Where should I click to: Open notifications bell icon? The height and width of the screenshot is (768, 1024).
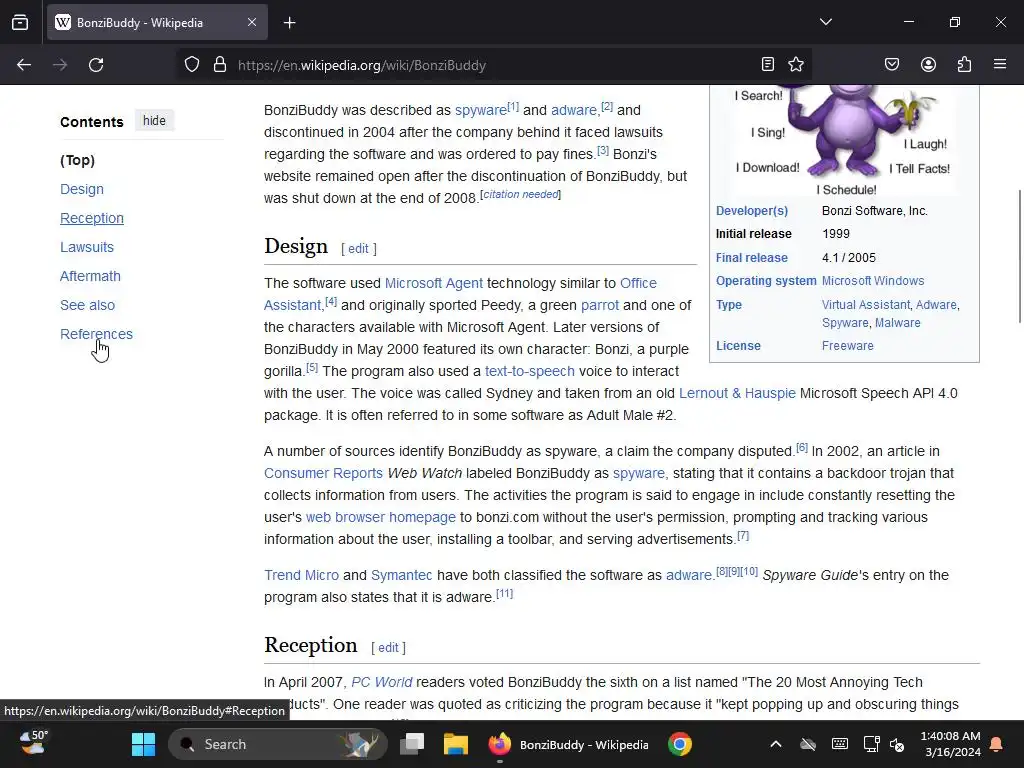tap(997, 744)
